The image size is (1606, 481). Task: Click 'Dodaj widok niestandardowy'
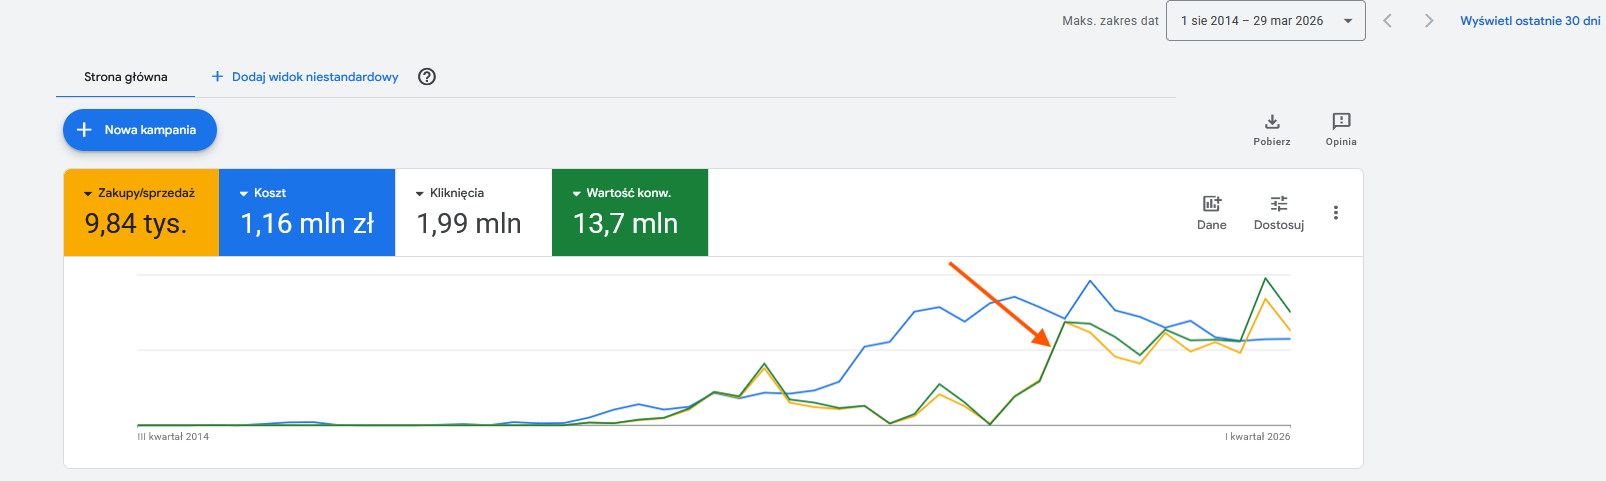coord(305,77)
